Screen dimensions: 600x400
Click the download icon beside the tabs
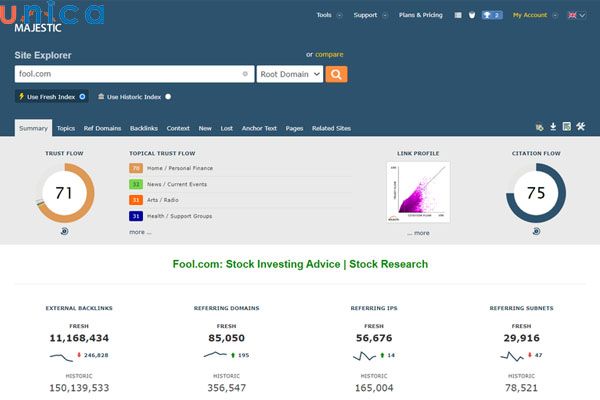[553, 127]
